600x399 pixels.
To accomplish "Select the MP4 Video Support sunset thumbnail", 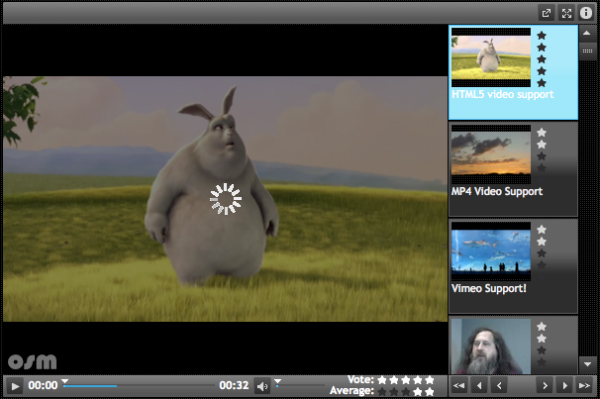I will [491, 154].
